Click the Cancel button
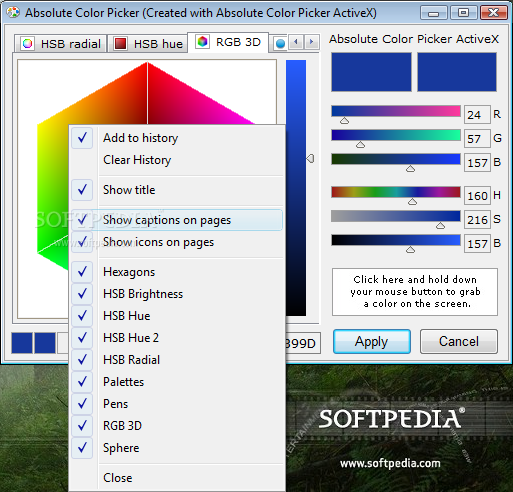This screenshot has height=492, width=513. coord(459,341)
